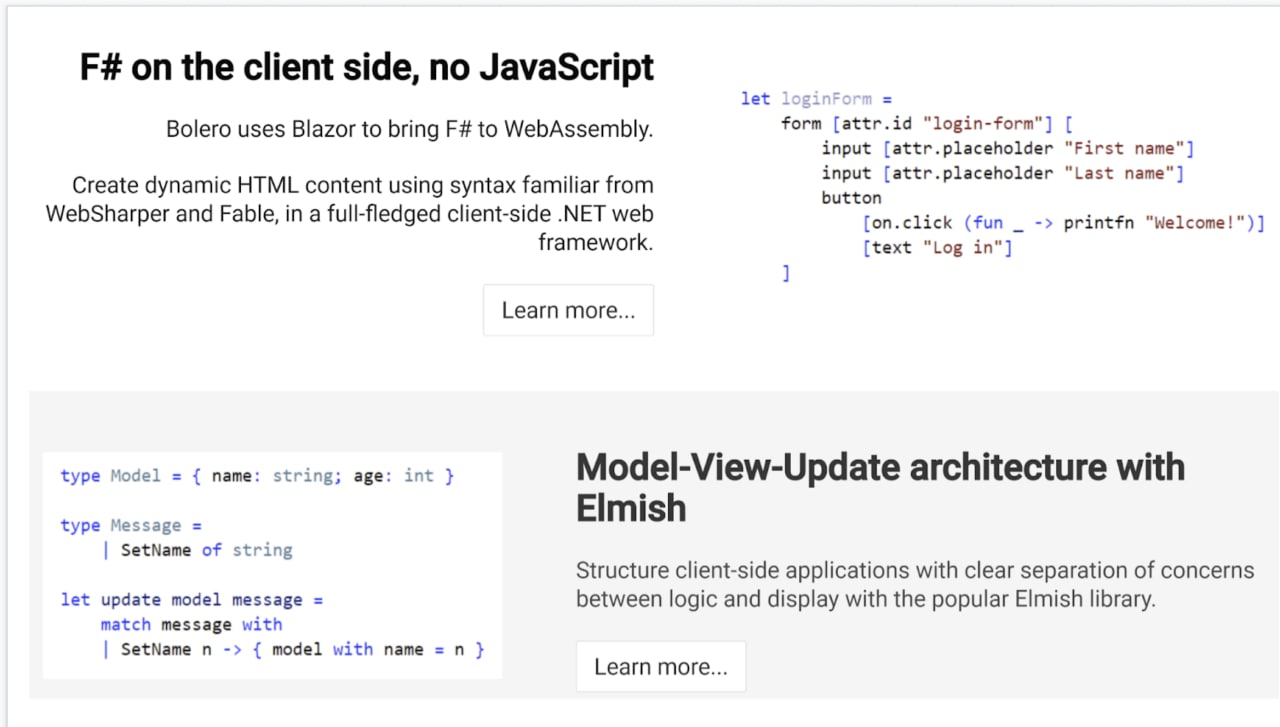
Task: Click the sentence "Bolero uses Blazor to bring F# to WebAssembly."
Action: click(410, 129)
